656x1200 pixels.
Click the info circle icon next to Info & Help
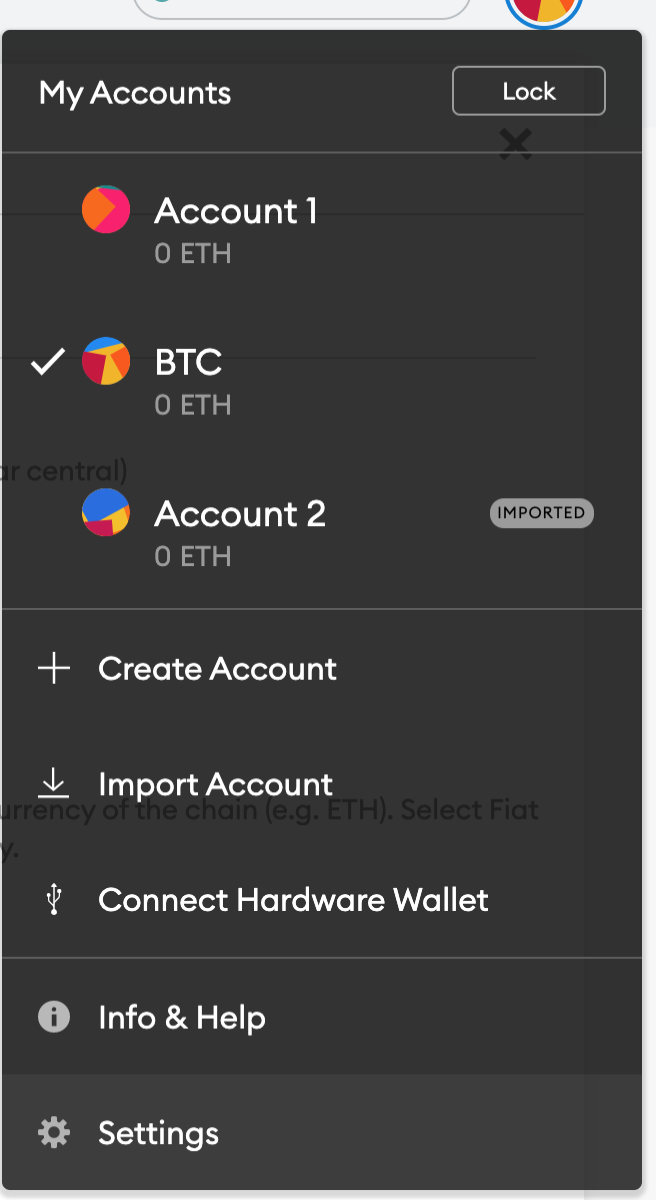click(x=54, y=1017)
